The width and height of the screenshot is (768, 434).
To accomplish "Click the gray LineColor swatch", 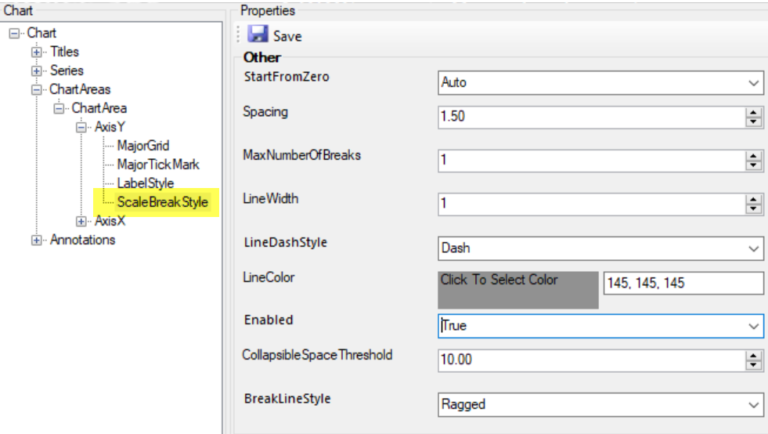I will click(518, 290).
